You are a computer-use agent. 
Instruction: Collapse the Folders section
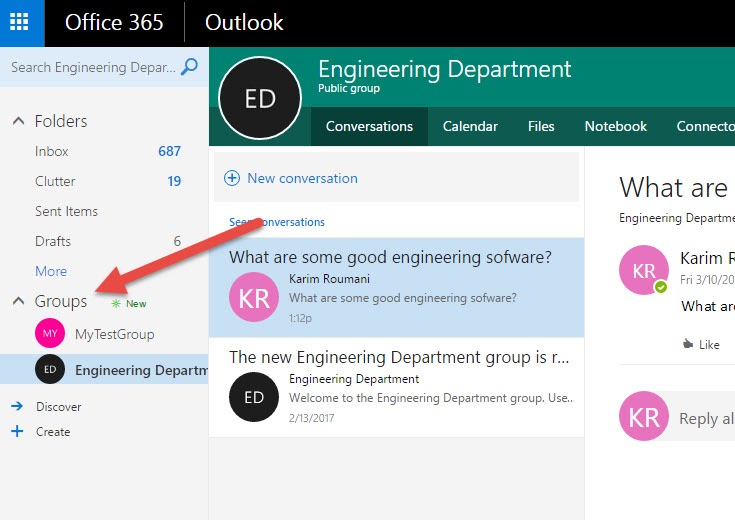coord(18,121)
